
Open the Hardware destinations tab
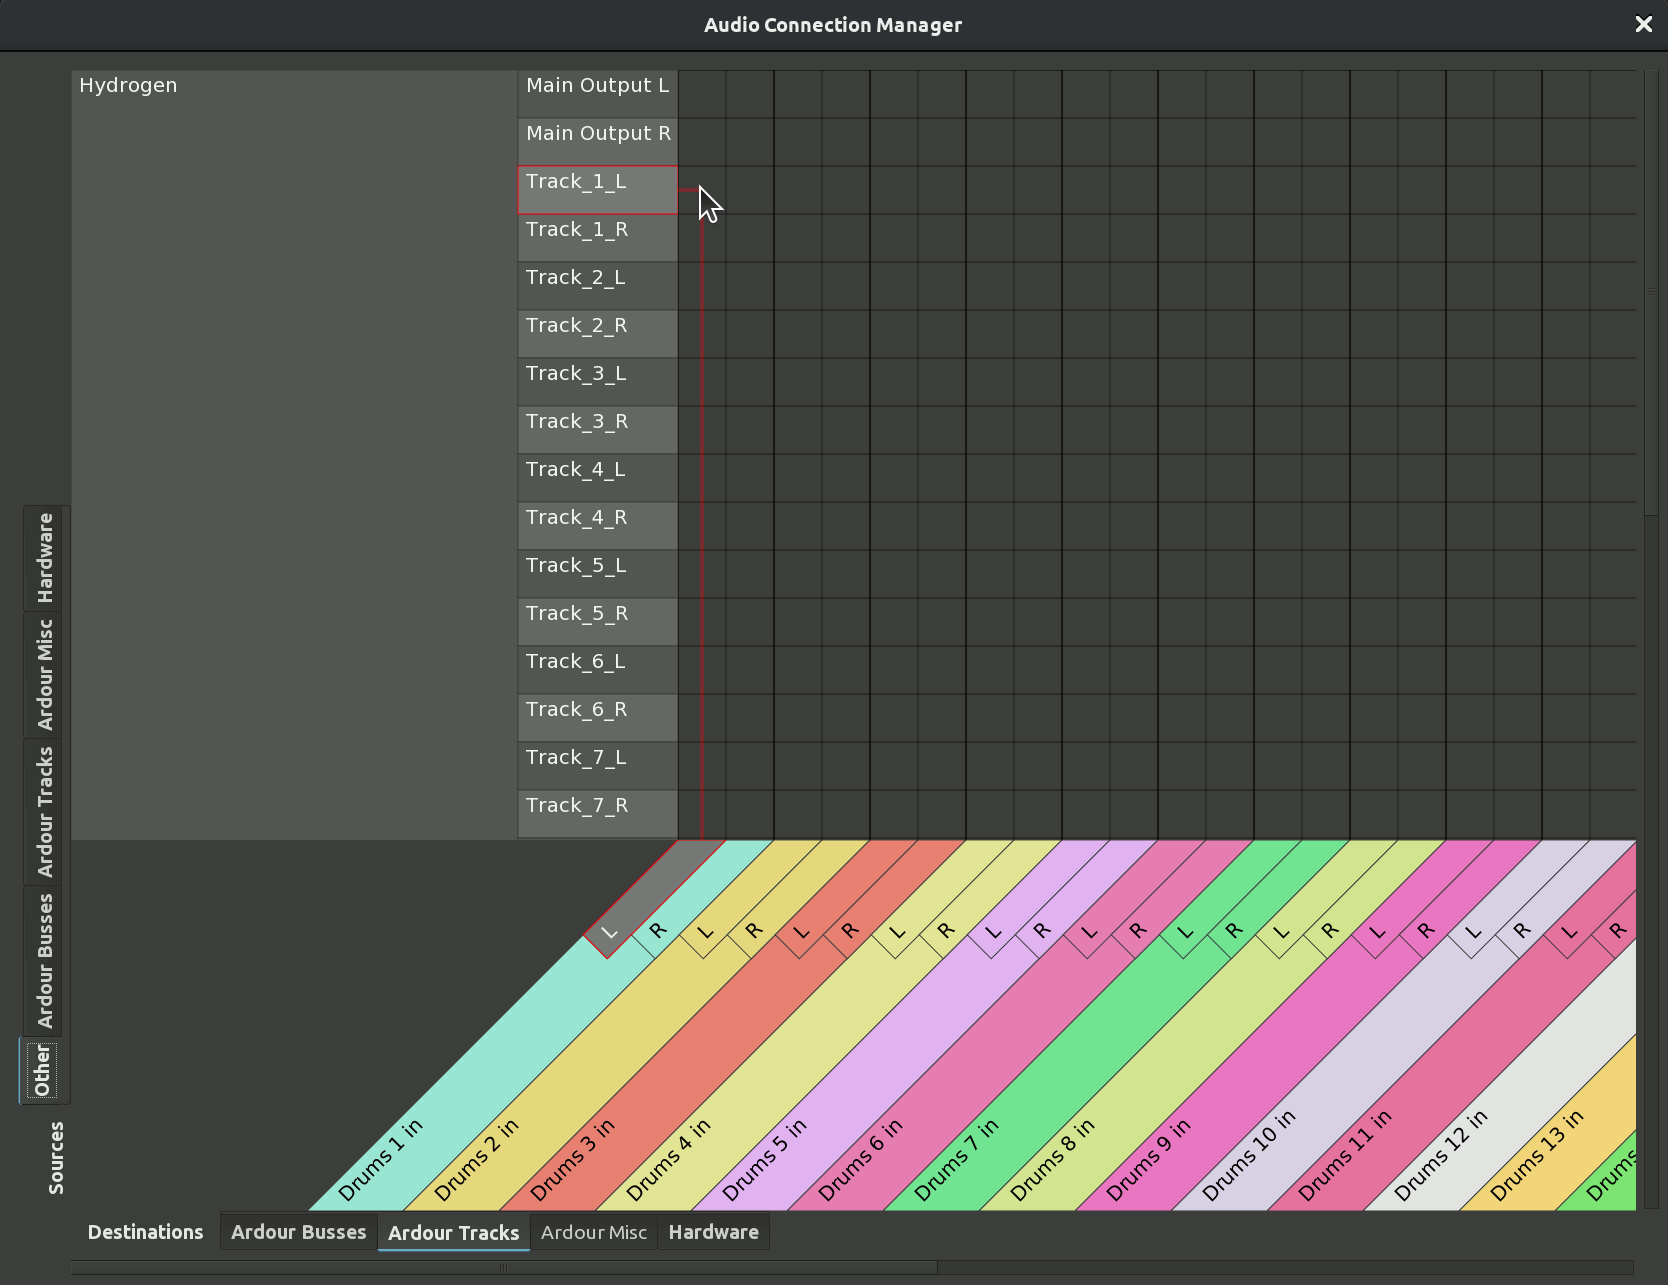tap(713, 1232)
